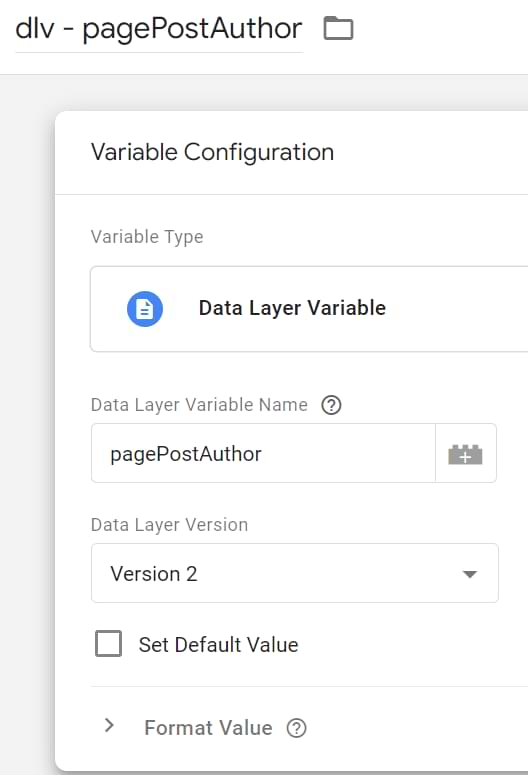
Task: Select the Version 2 text in the dropdown
Action: tap(154, 574)
